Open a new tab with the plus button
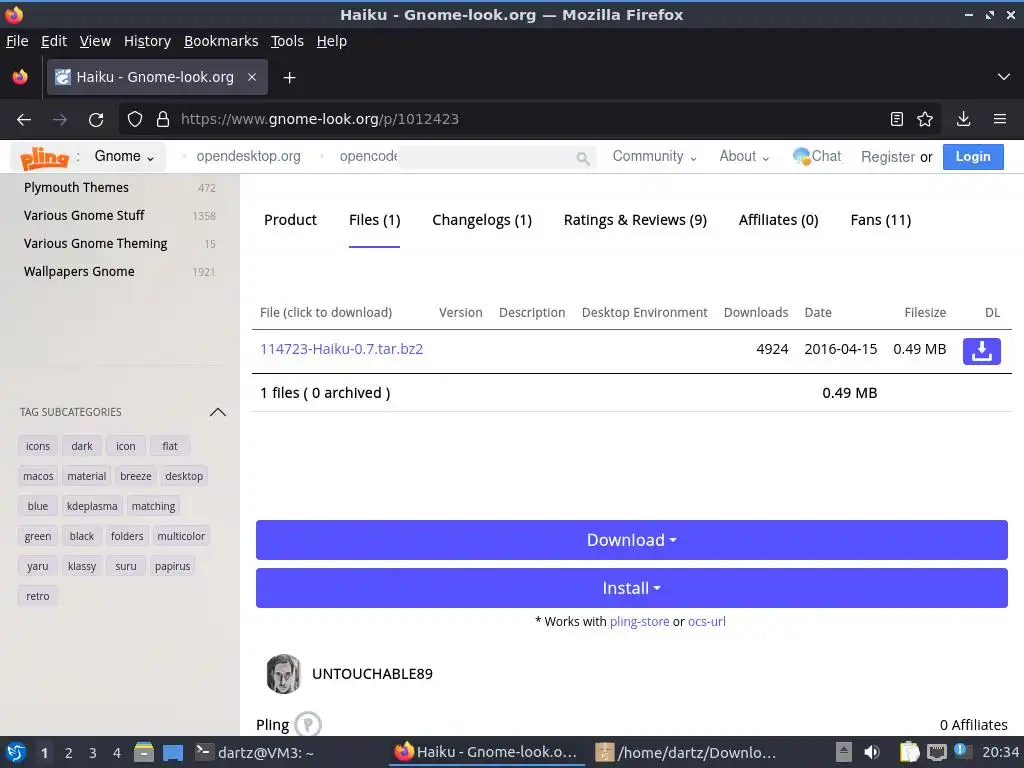This screenshot has width=1024, height=768. 289,78
